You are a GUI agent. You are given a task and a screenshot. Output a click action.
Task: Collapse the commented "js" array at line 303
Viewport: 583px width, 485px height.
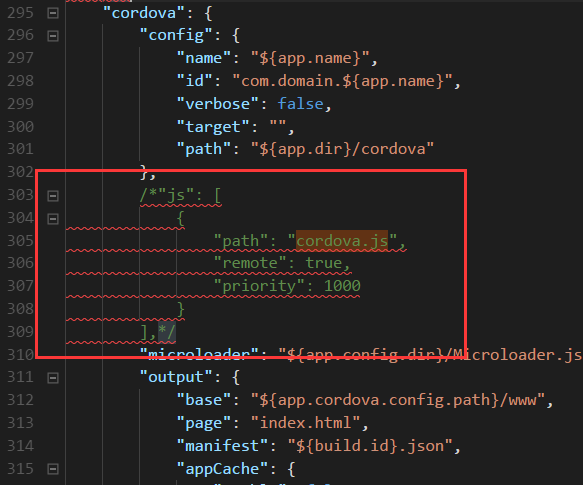53,196
